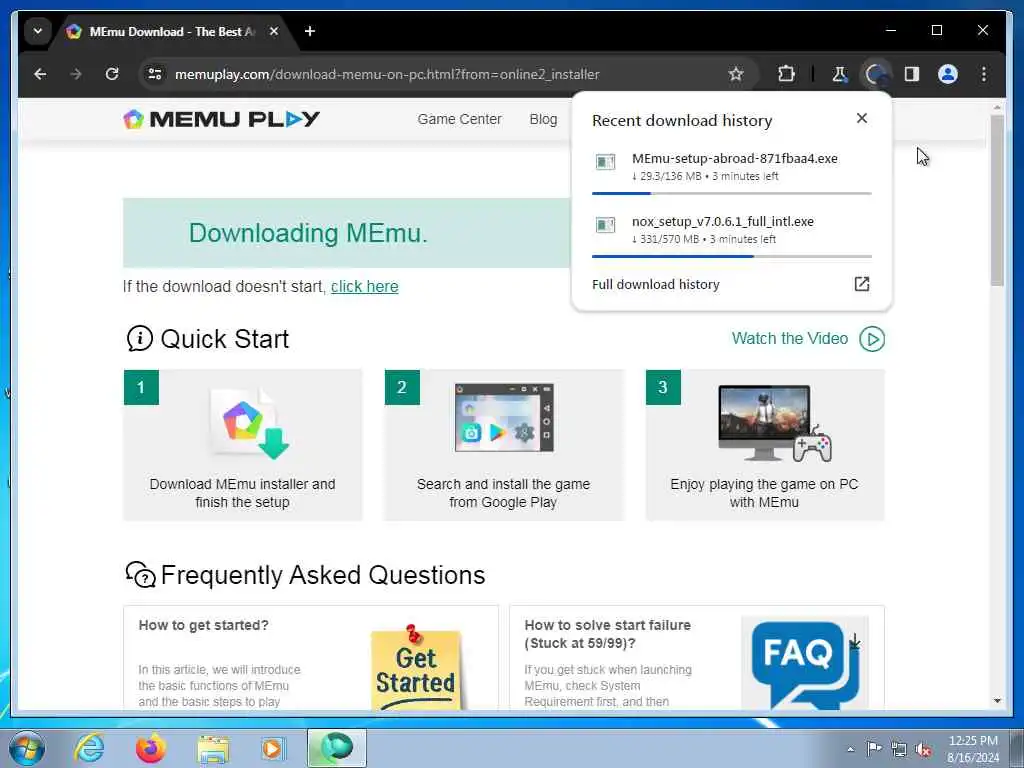Click the MEMU PLAY logo
Screen dimensions: 1024x768
tap(221, 119)
